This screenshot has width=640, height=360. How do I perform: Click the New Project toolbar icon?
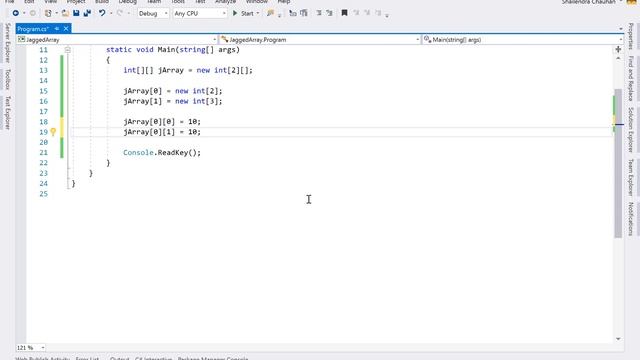(x=48, y=13)
